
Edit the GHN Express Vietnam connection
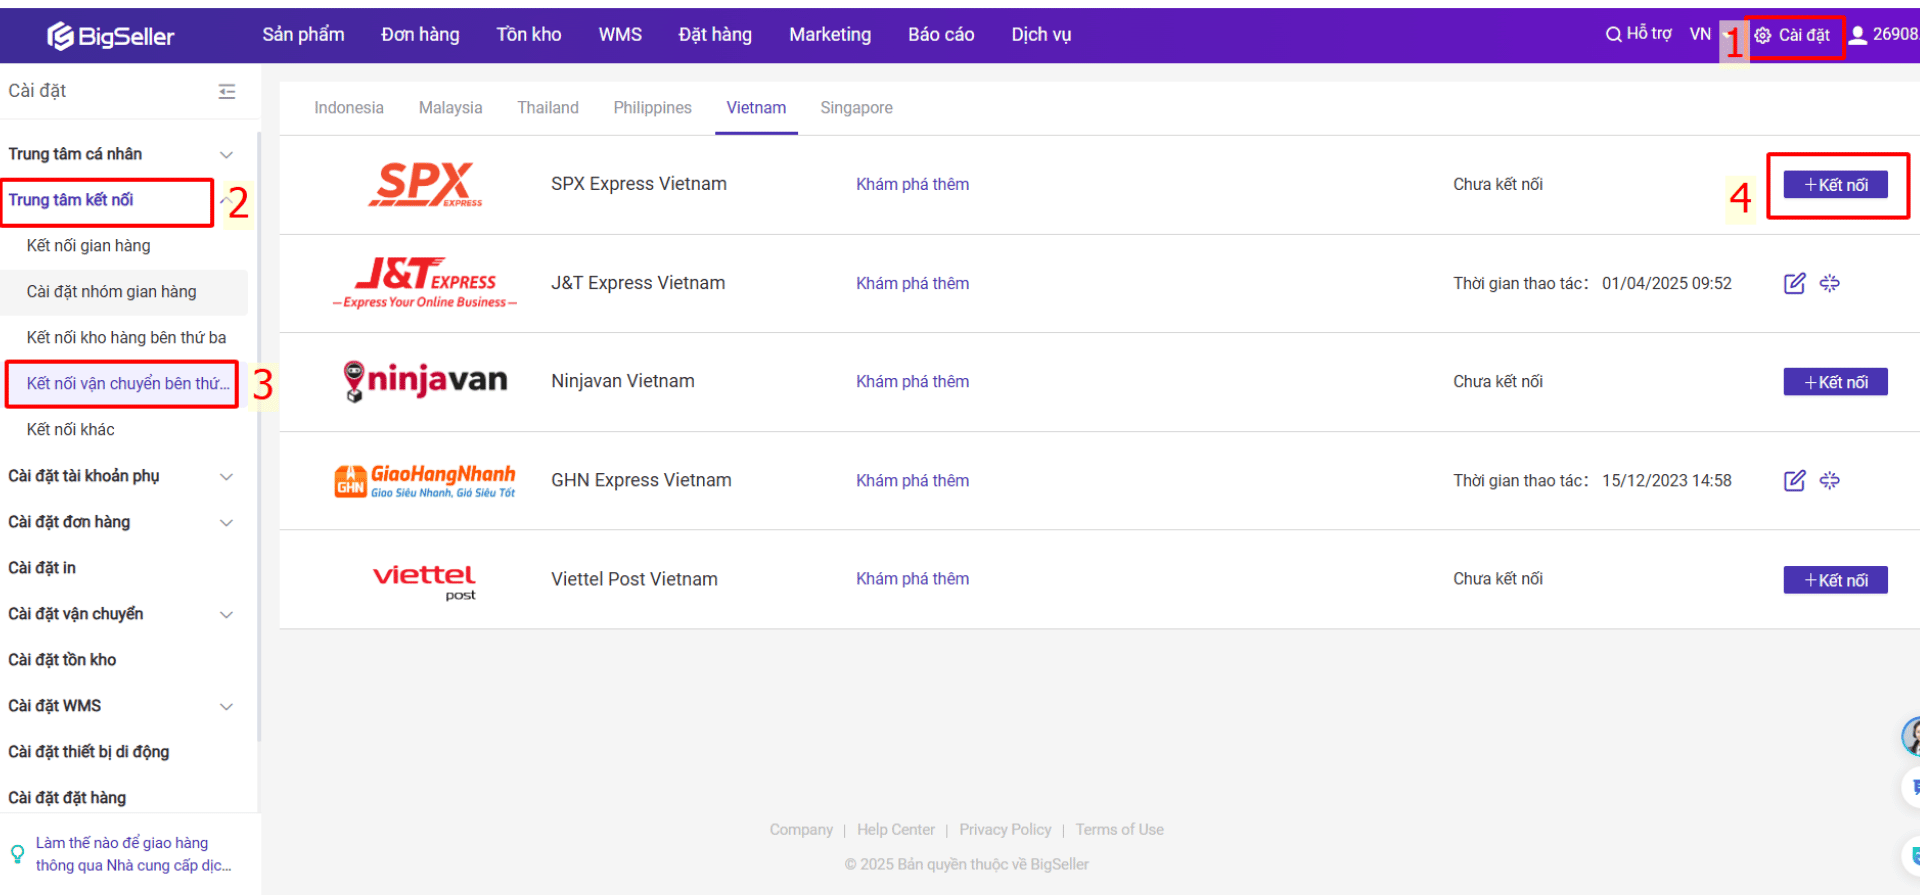click(x=1794, y=480)
